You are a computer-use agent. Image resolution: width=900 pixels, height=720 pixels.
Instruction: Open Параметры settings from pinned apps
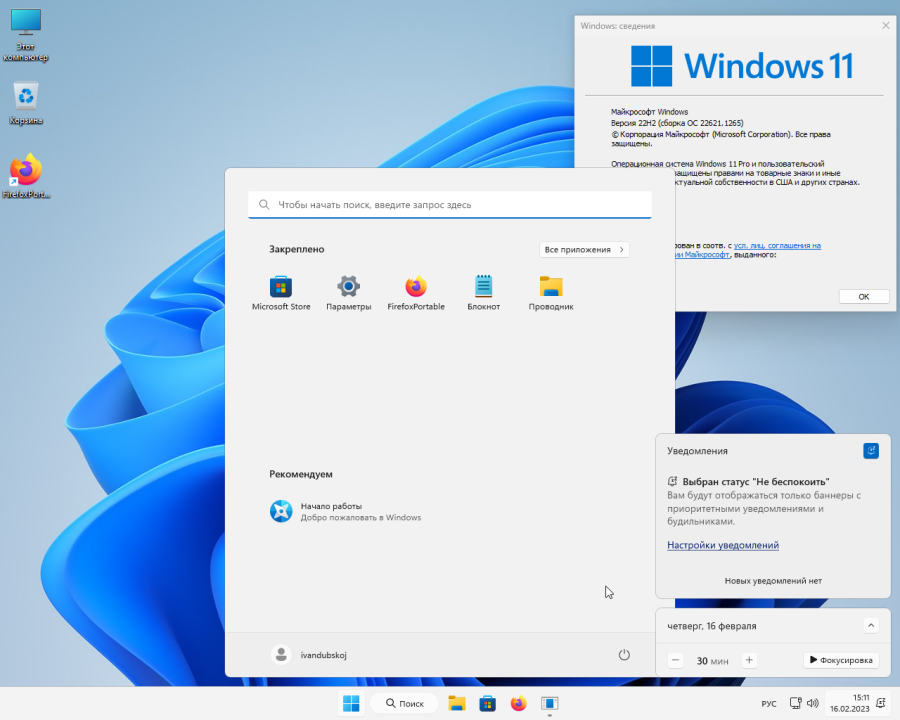(x=348, y=293)
